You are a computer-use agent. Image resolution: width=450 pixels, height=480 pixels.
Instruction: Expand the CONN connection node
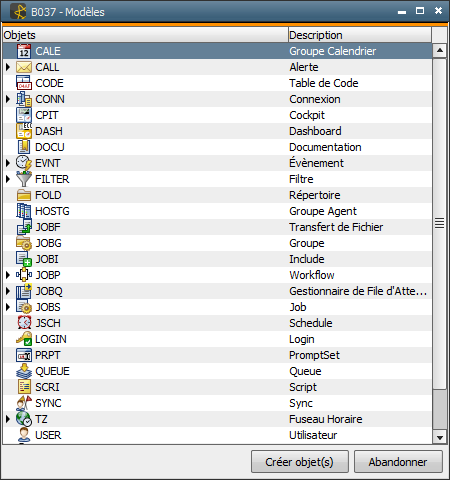click(x=8, y=99)
